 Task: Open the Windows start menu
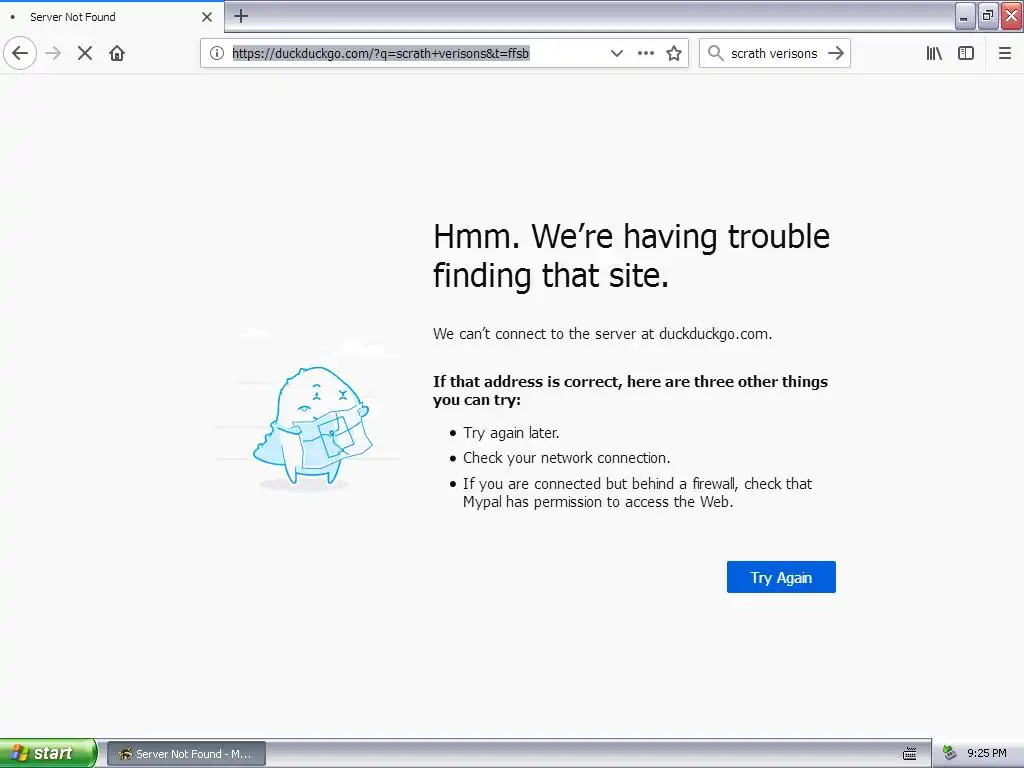coord(48,753)
